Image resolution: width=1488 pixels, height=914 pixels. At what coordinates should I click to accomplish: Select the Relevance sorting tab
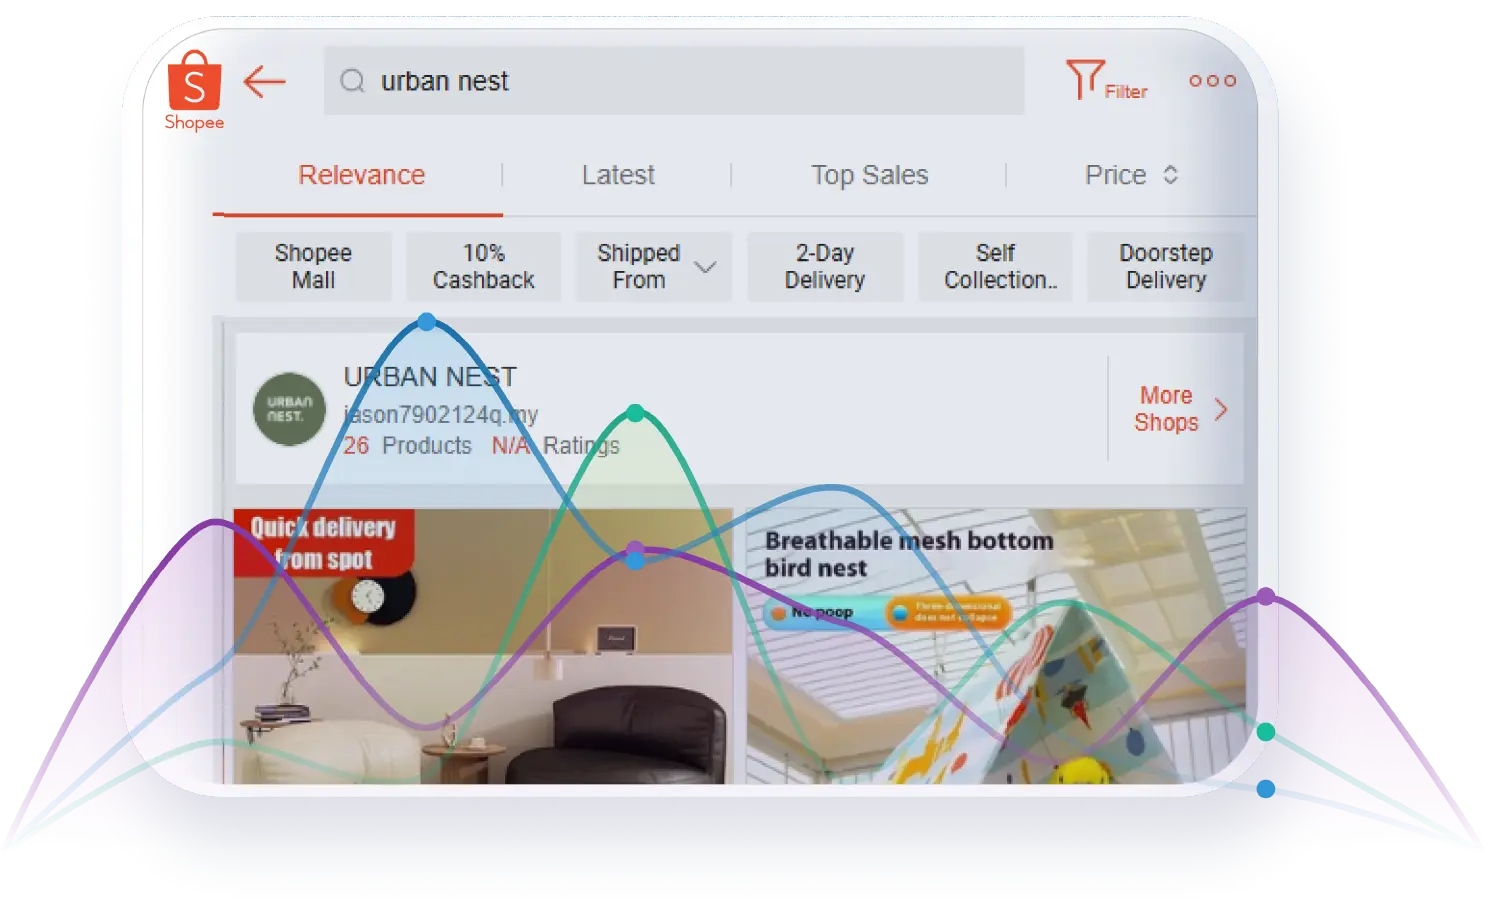pyautogui.click(x=361, y=175)
